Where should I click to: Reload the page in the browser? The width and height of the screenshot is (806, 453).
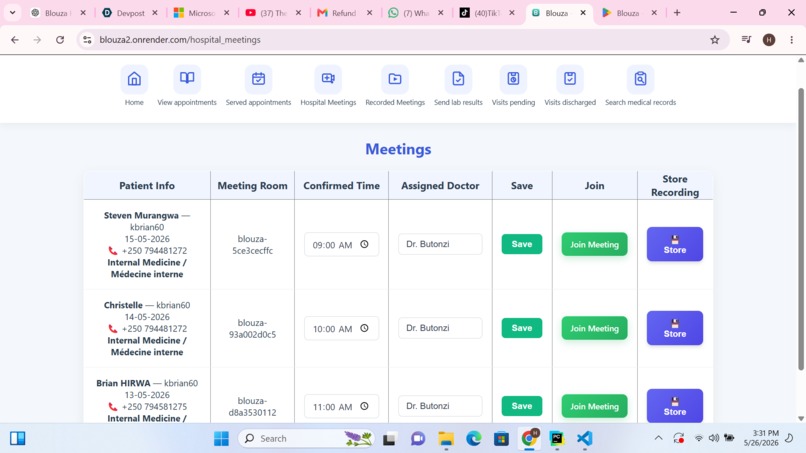coord(60,40)
